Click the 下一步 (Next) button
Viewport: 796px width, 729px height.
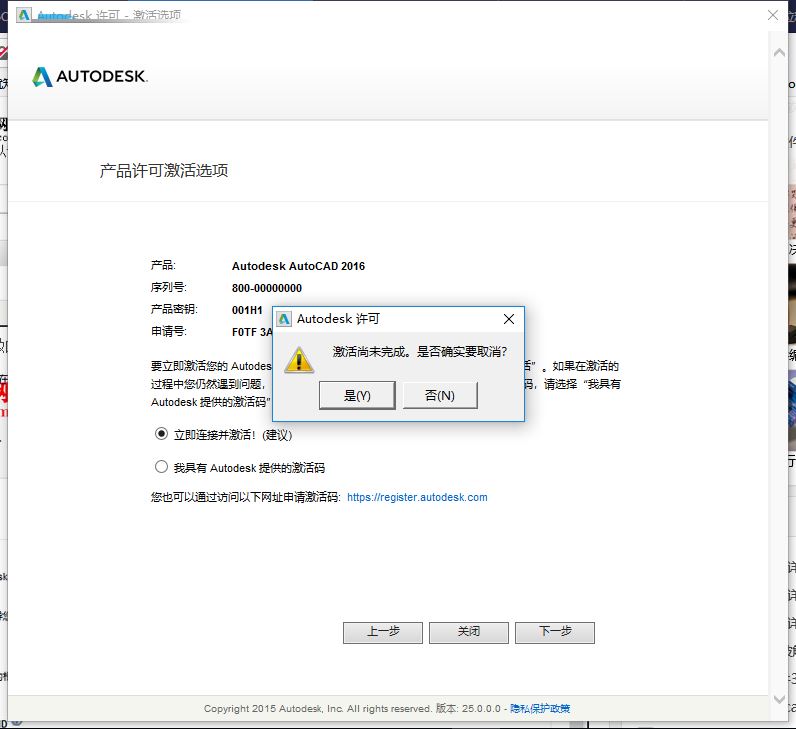click(555, 633)
